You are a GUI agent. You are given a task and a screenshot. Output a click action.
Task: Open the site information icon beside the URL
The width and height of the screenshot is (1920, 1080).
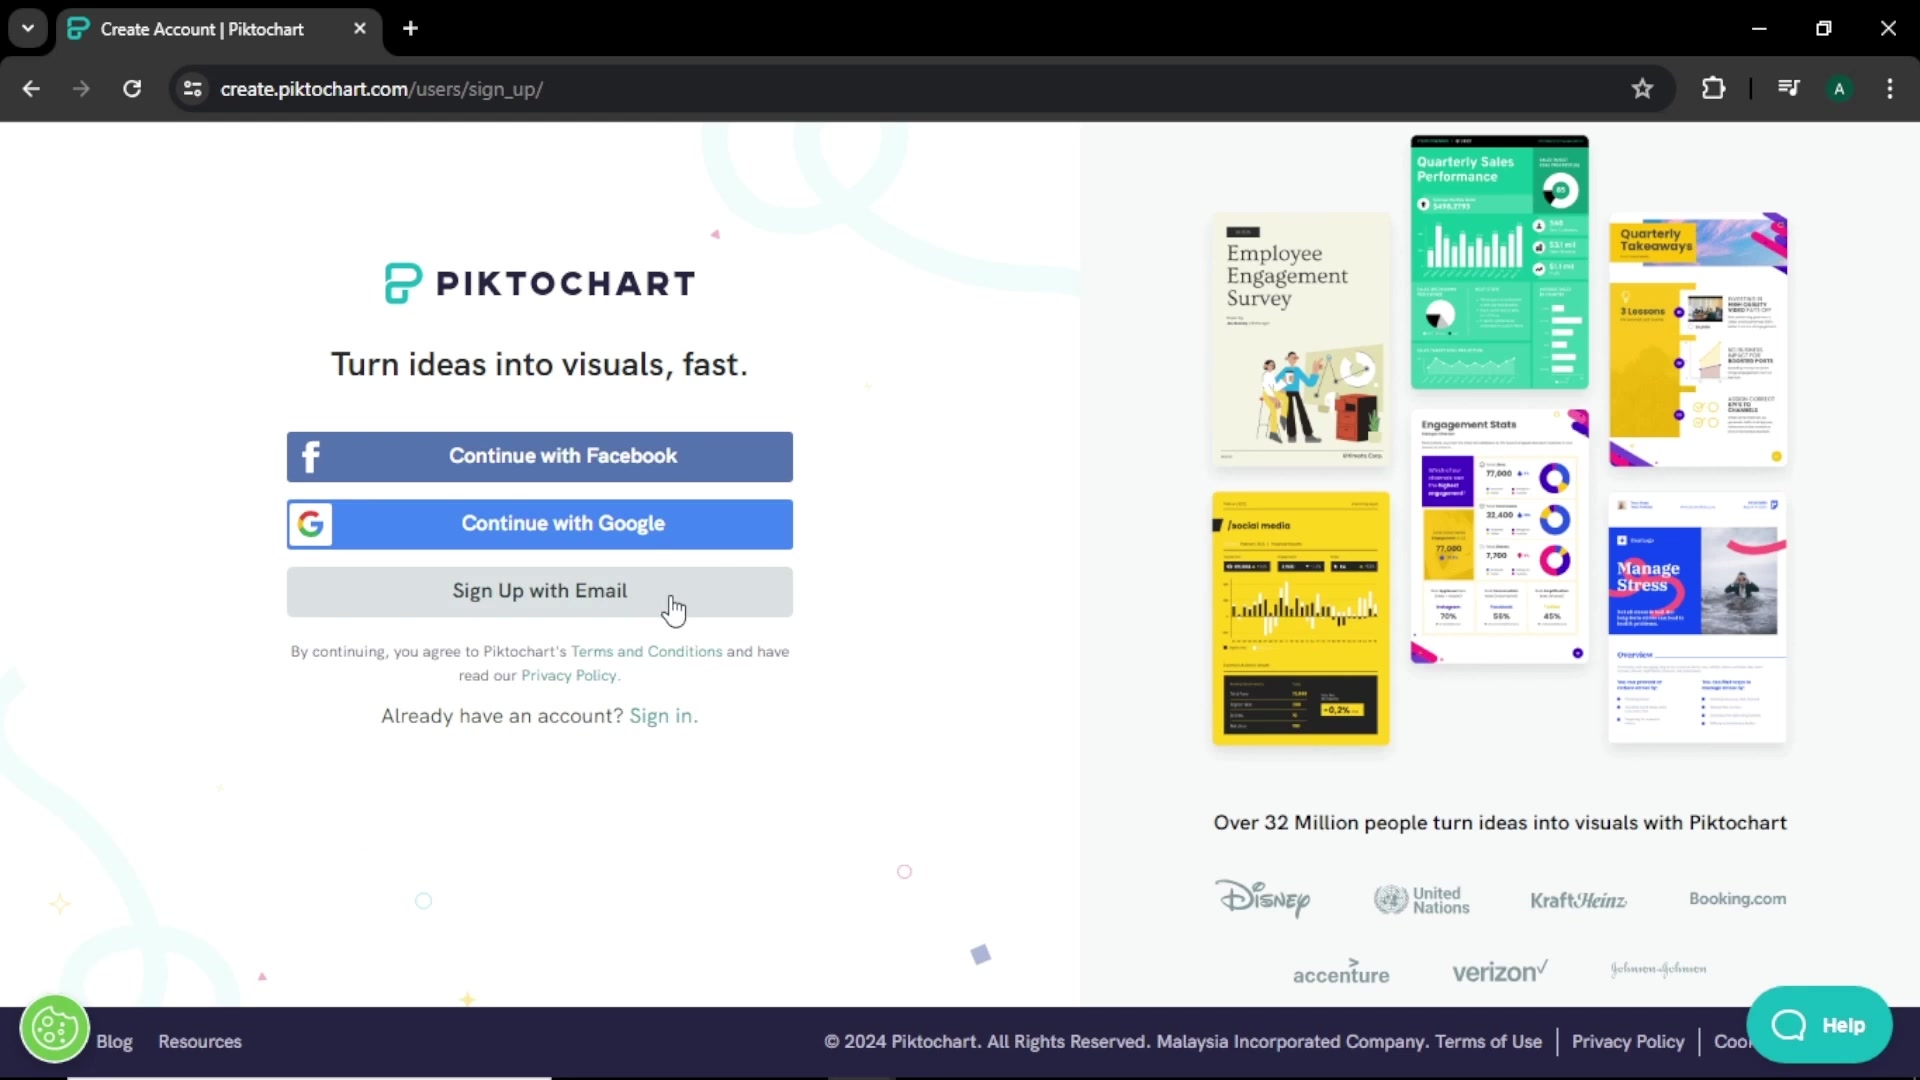pos(193,89)
